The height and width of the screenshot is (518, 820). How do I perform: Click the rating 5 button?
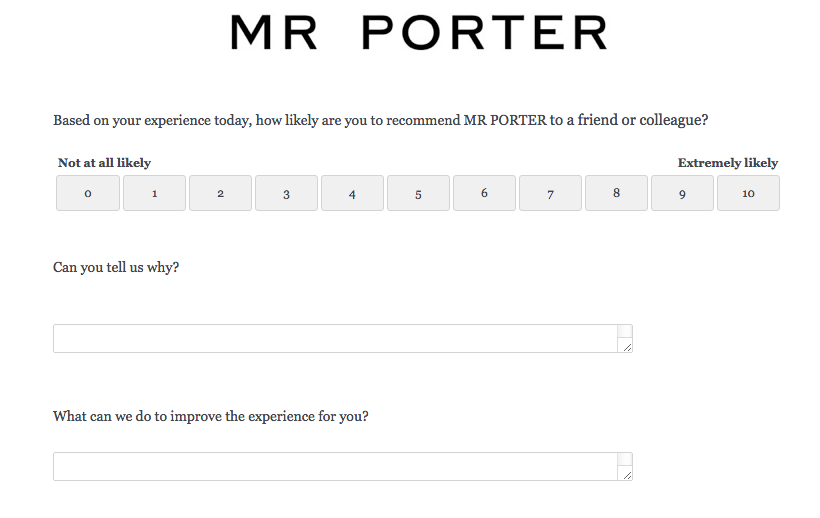[x=418, y=193]
